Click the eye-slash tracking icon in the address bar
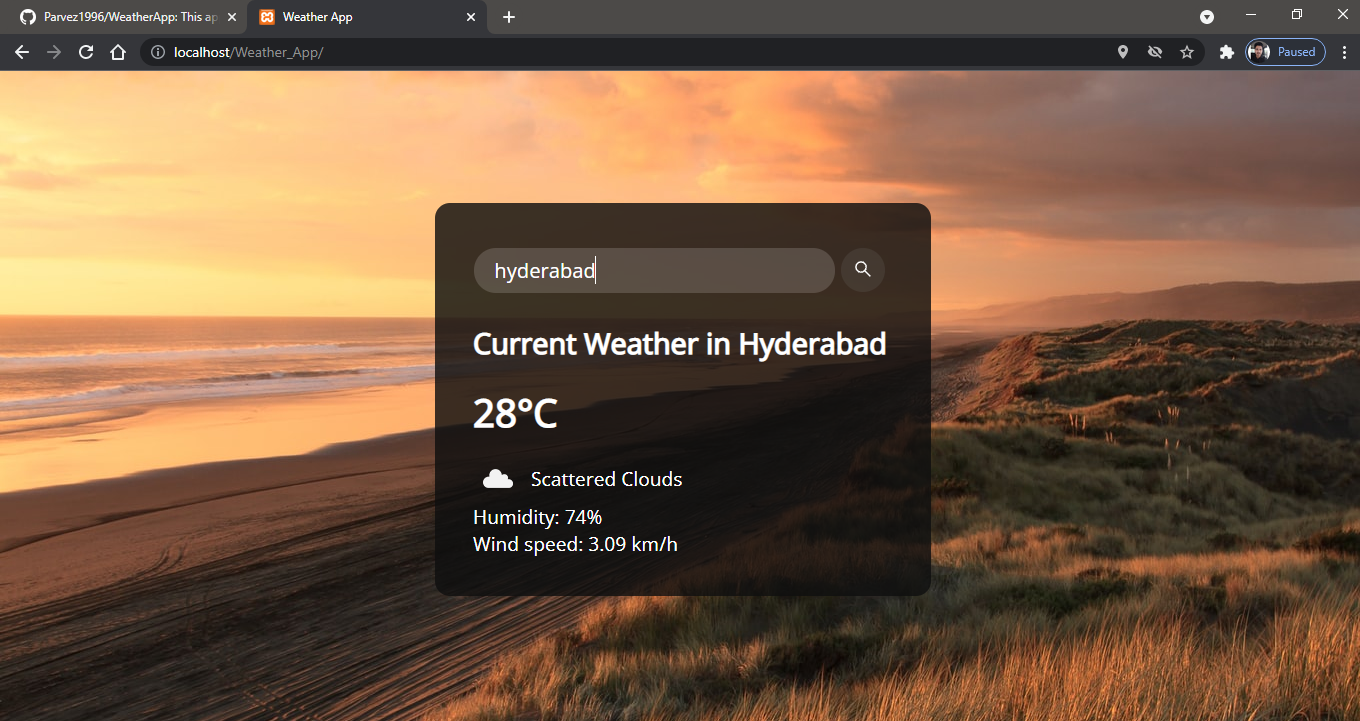The image size is (1360, 721). pos(1155,51)
